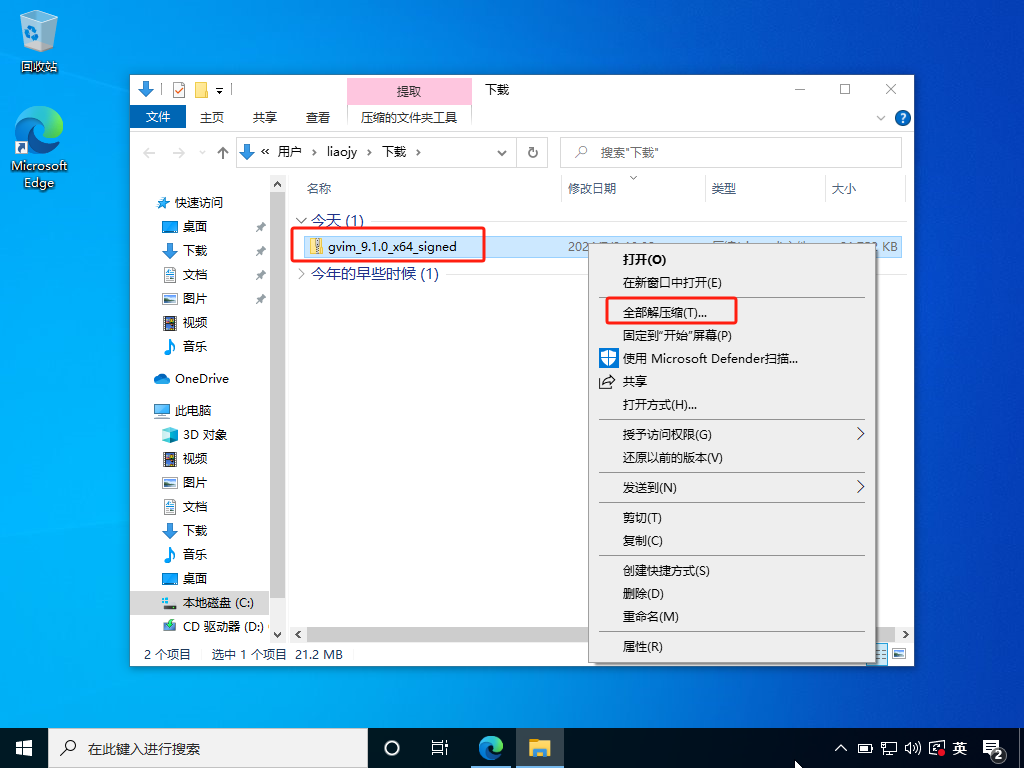Open 图片 under Quick Access
The height and width of the screenshot is (768, 1024).
(185, 298)
